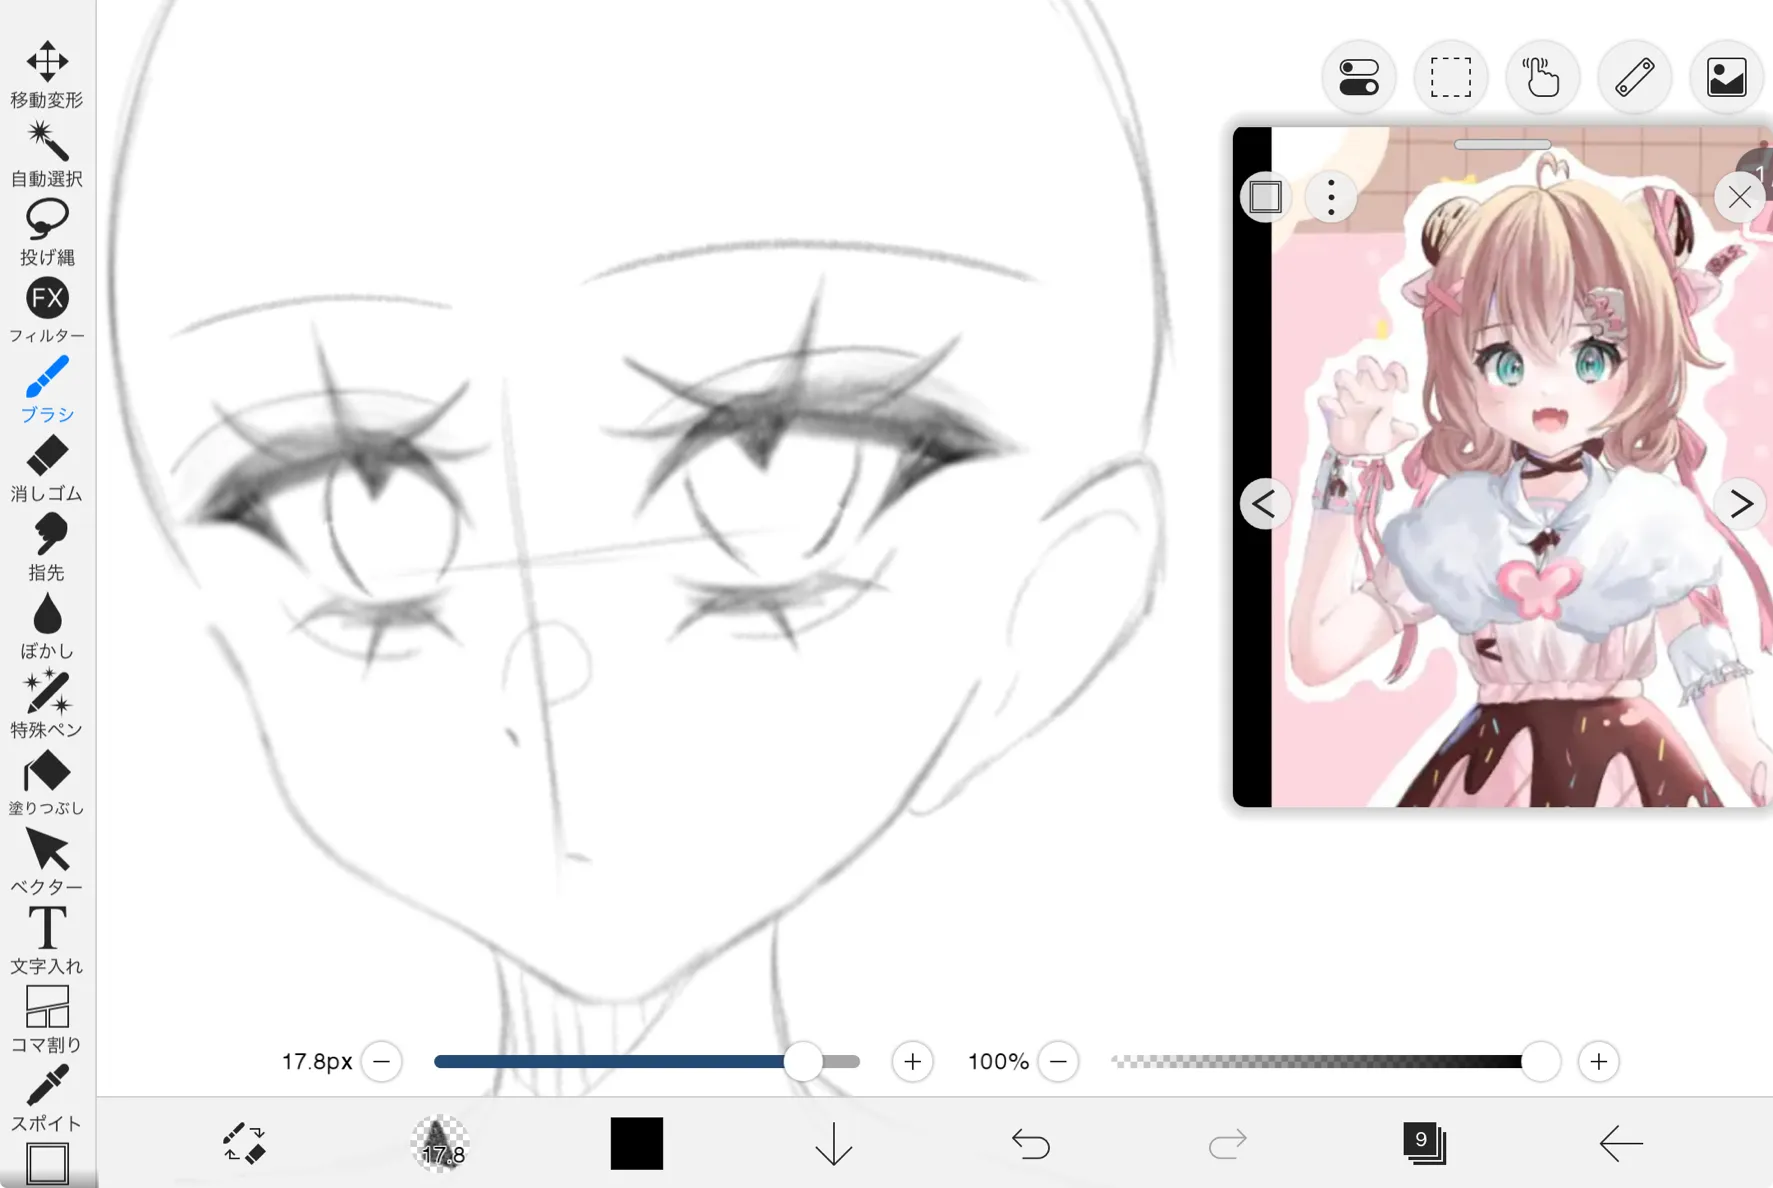Go back with the left arrow button
This screenshot has width=1773, height=1188.
point(1620,1143)
